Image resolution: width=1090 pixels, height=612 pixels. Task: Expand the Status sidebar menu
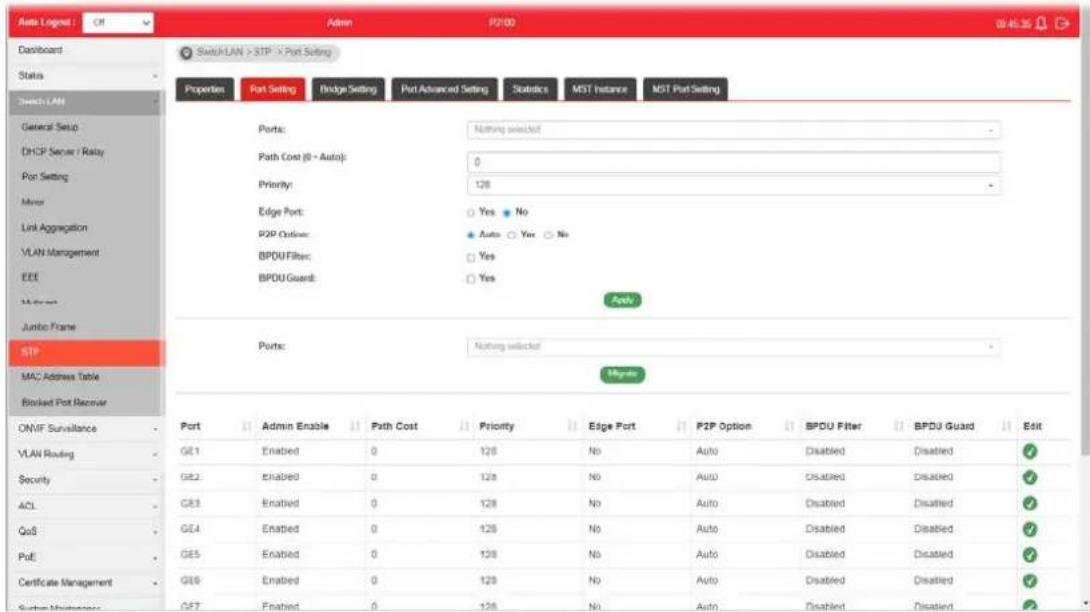[86, 75]
